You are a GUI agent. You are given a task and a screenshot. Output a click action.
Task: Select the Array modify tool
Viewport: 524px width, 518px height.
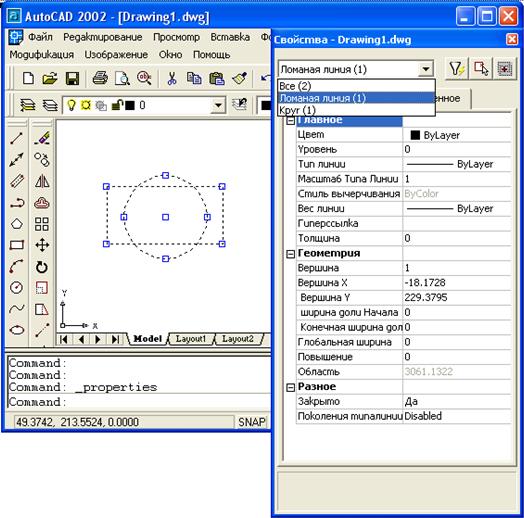tap(42, 224)
